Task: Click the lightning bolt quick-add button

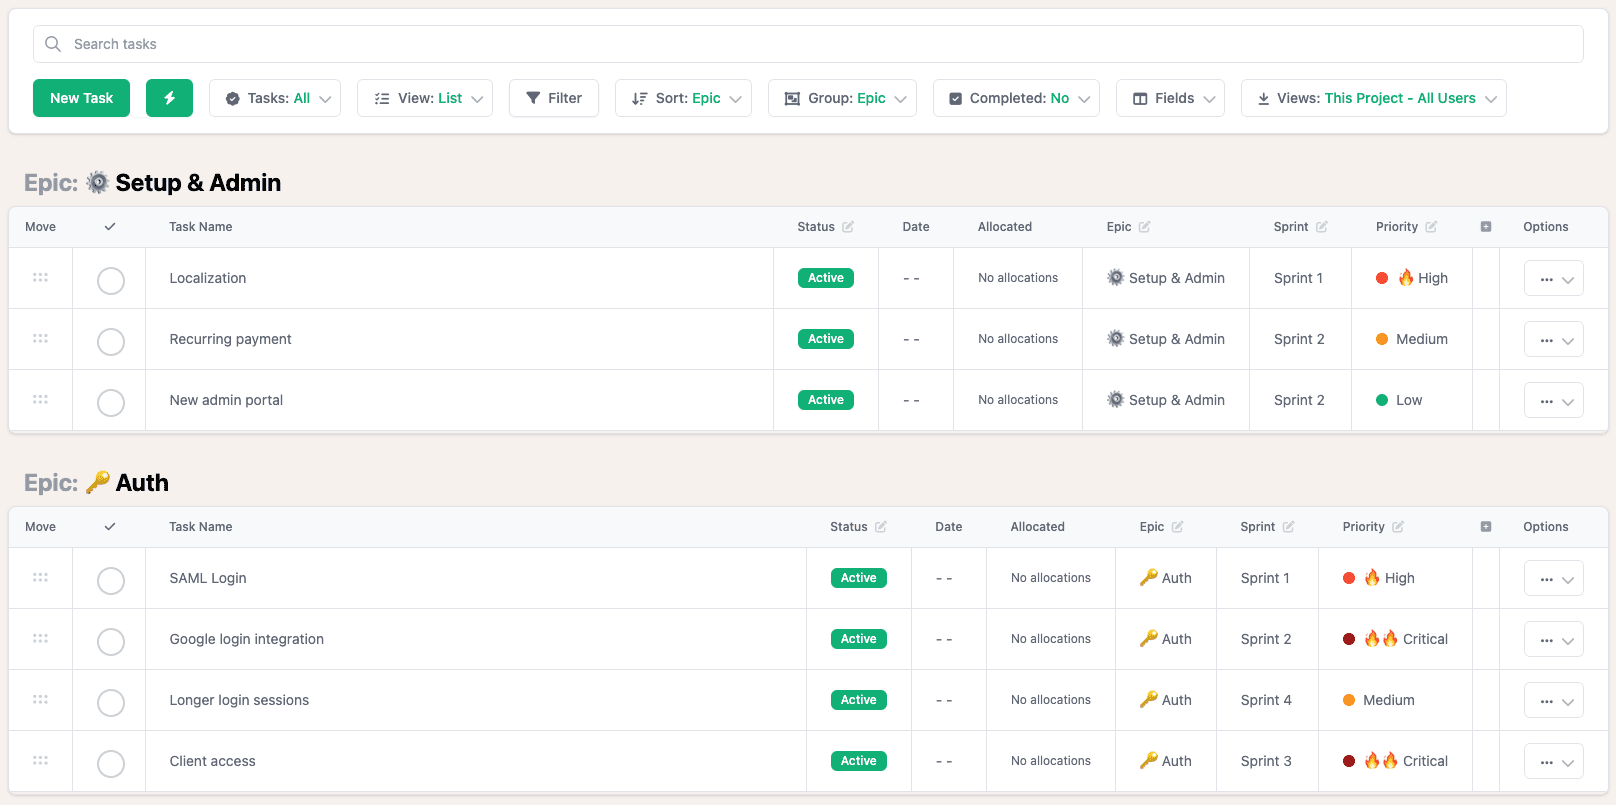Action: coord(169,98)
